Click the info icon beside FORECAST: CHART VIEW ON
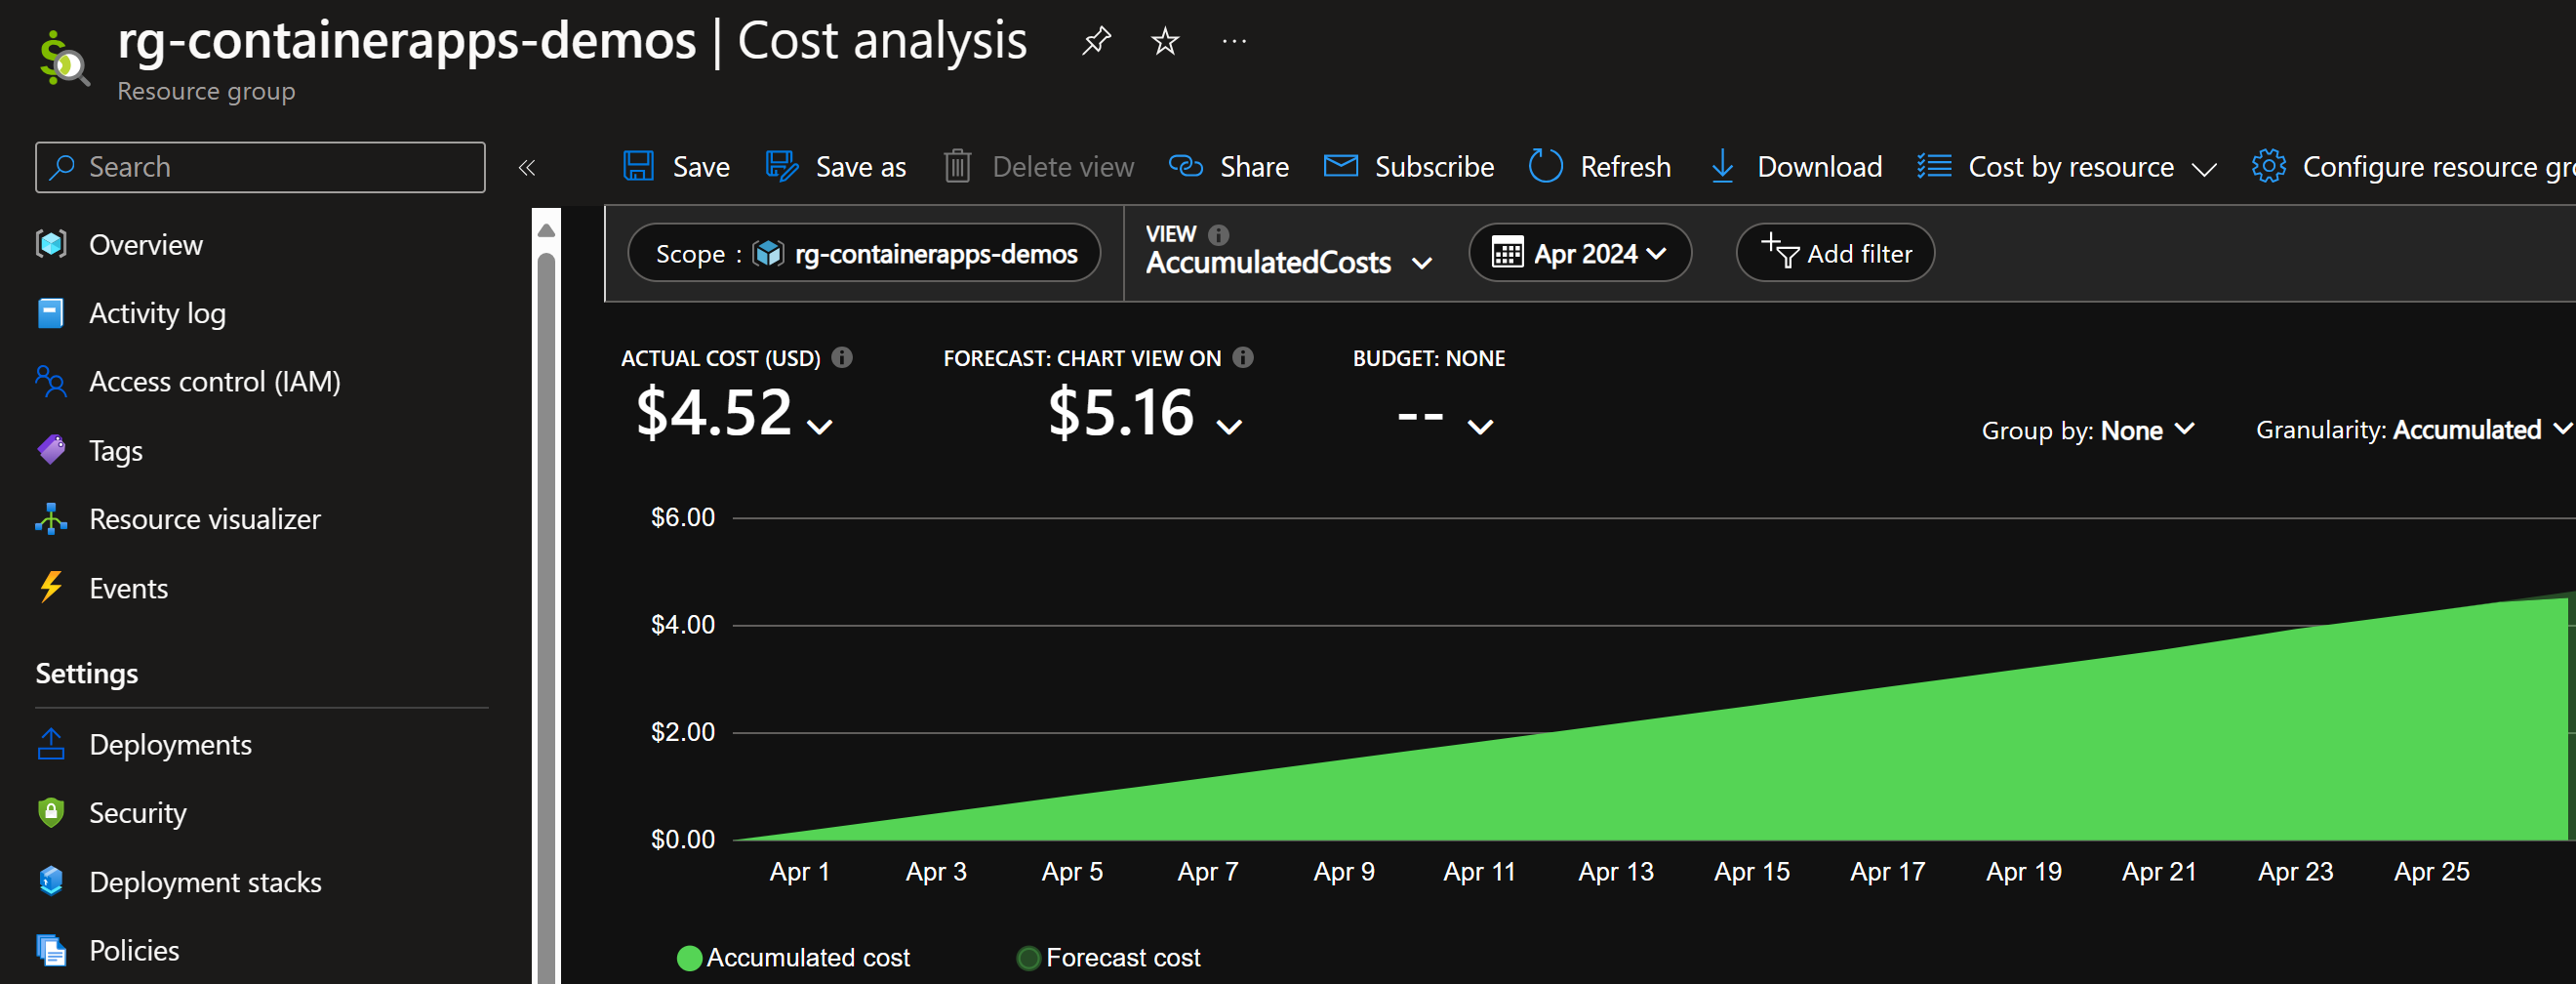 pos(1243,357)
